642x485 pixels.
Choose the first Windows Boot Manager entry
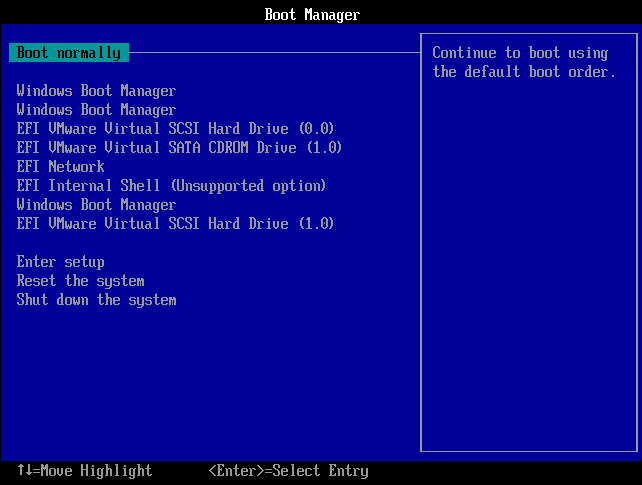(96, 91)
